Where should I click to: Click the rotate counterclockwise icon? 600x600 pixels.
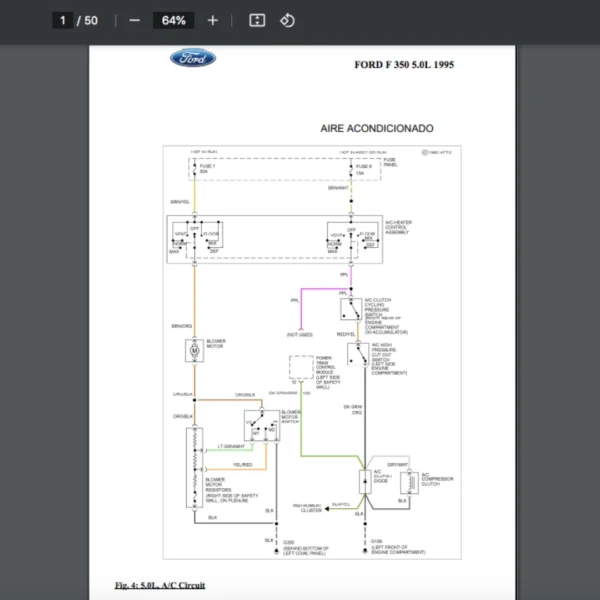point(287,20)
